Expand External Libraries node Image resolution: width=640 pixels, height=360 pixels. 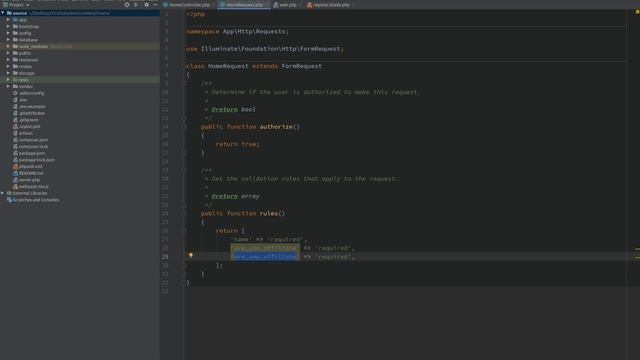[x=3, y=193]
